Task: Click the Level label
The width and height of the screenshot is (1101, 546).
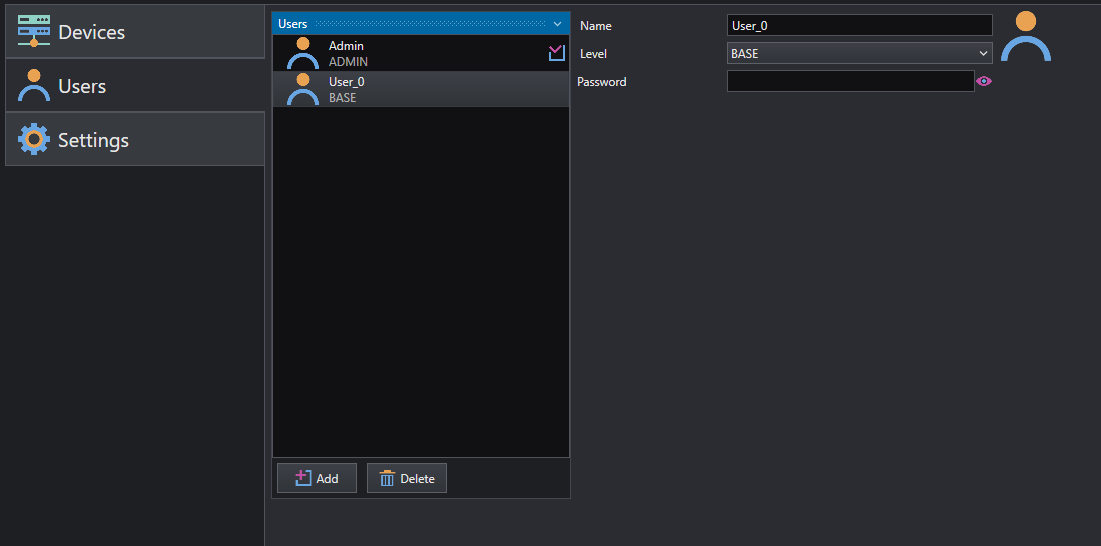Action: pos(593,53)
